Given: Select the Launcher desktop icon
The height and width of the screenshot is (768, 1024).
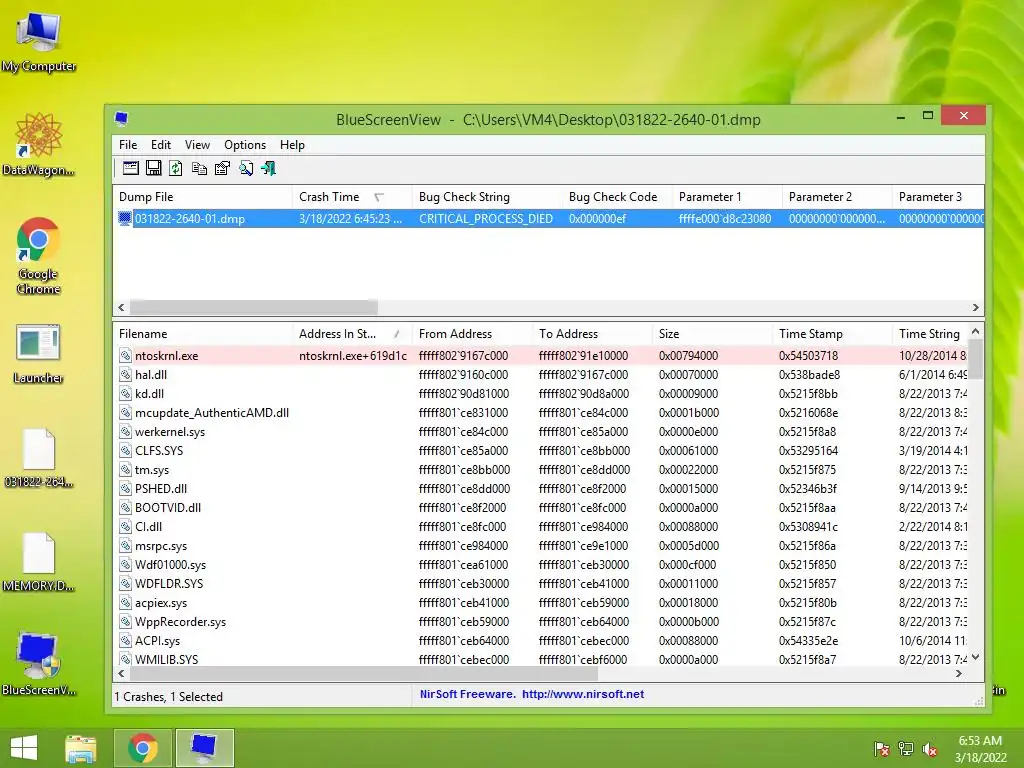Looking at the screenshot, I should [39, 354].
